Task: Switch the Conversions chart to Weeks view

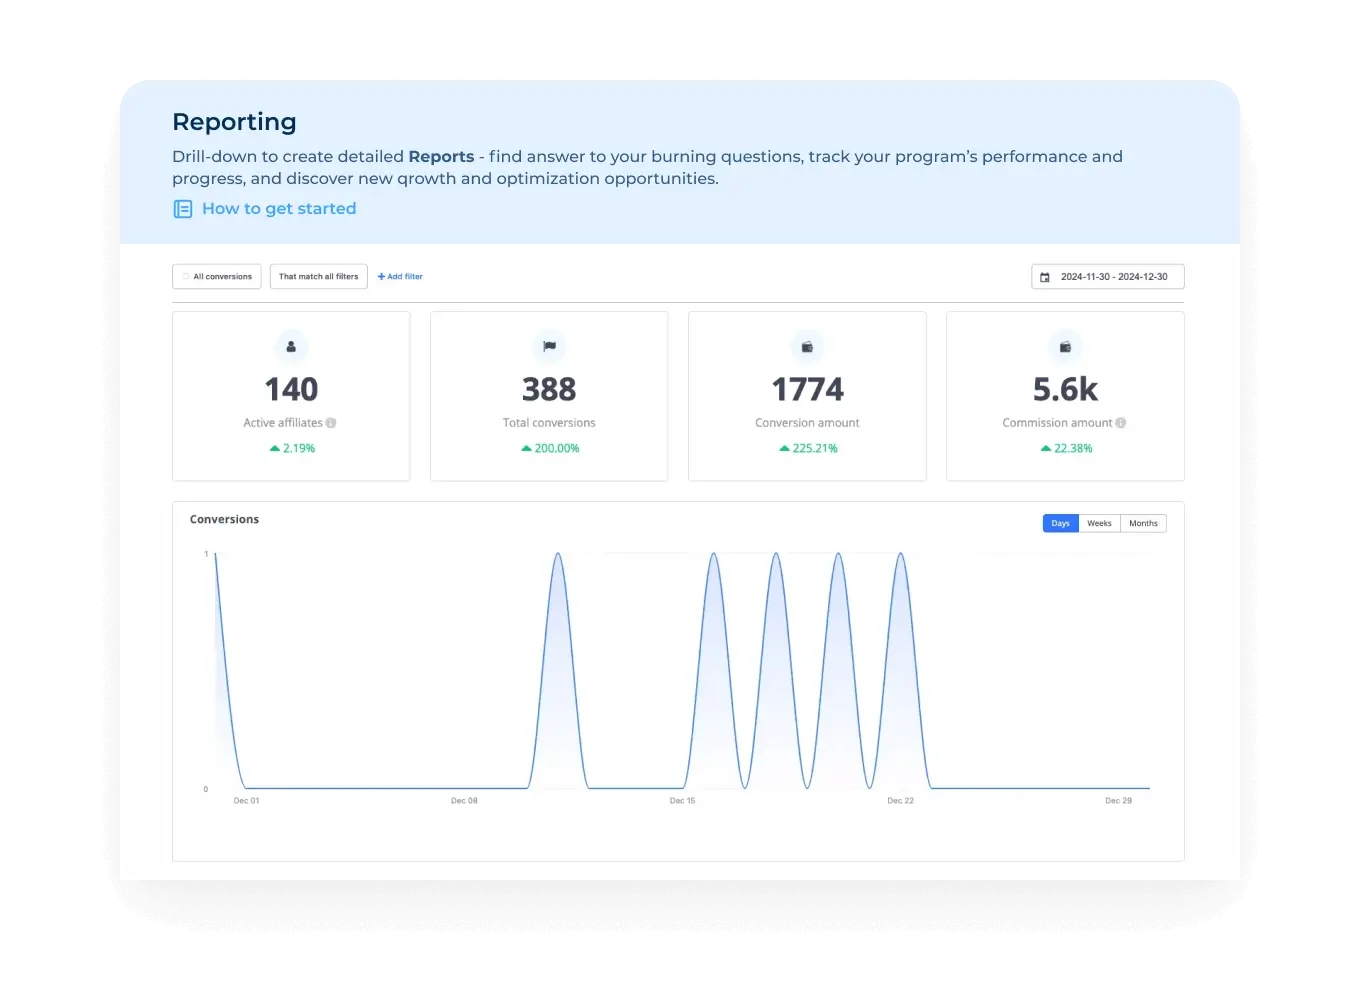Action: 1098,523
